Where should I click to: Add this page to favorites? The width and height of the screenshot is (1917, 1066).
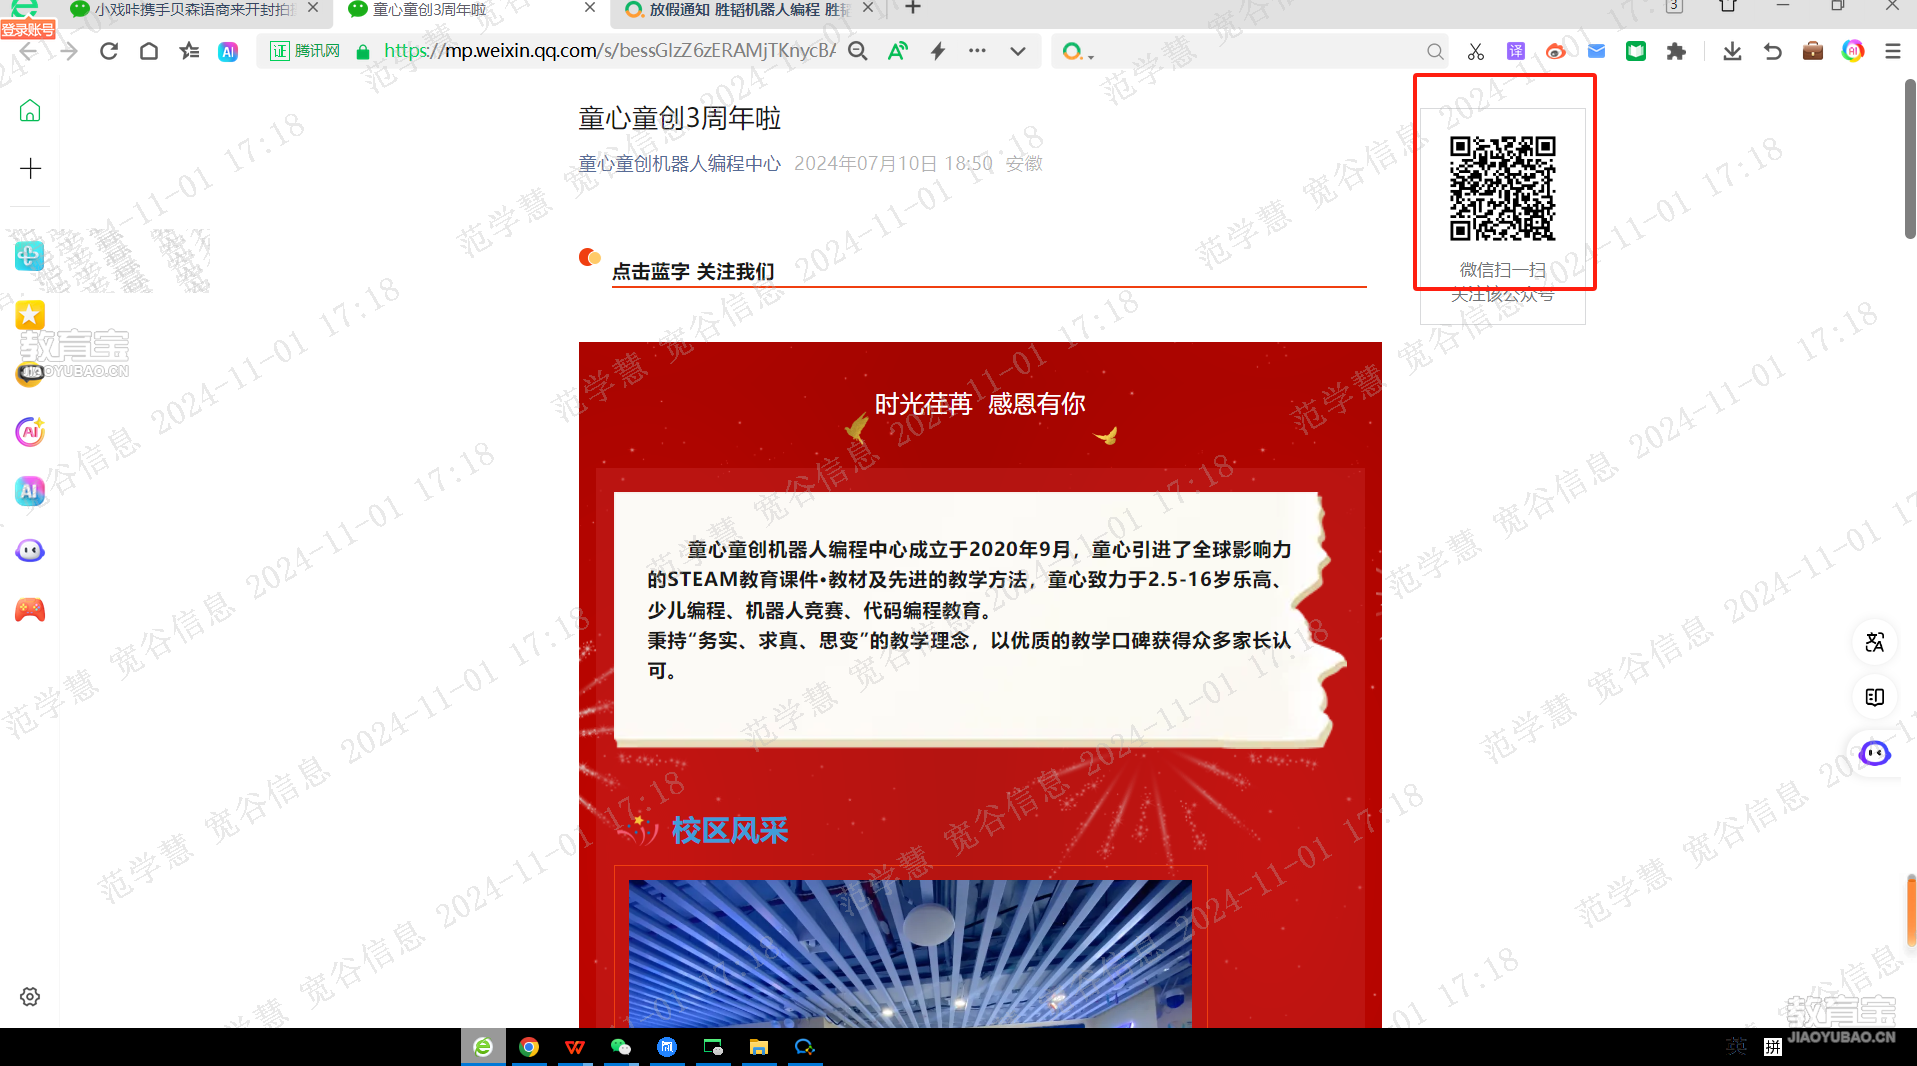point(189,51)
